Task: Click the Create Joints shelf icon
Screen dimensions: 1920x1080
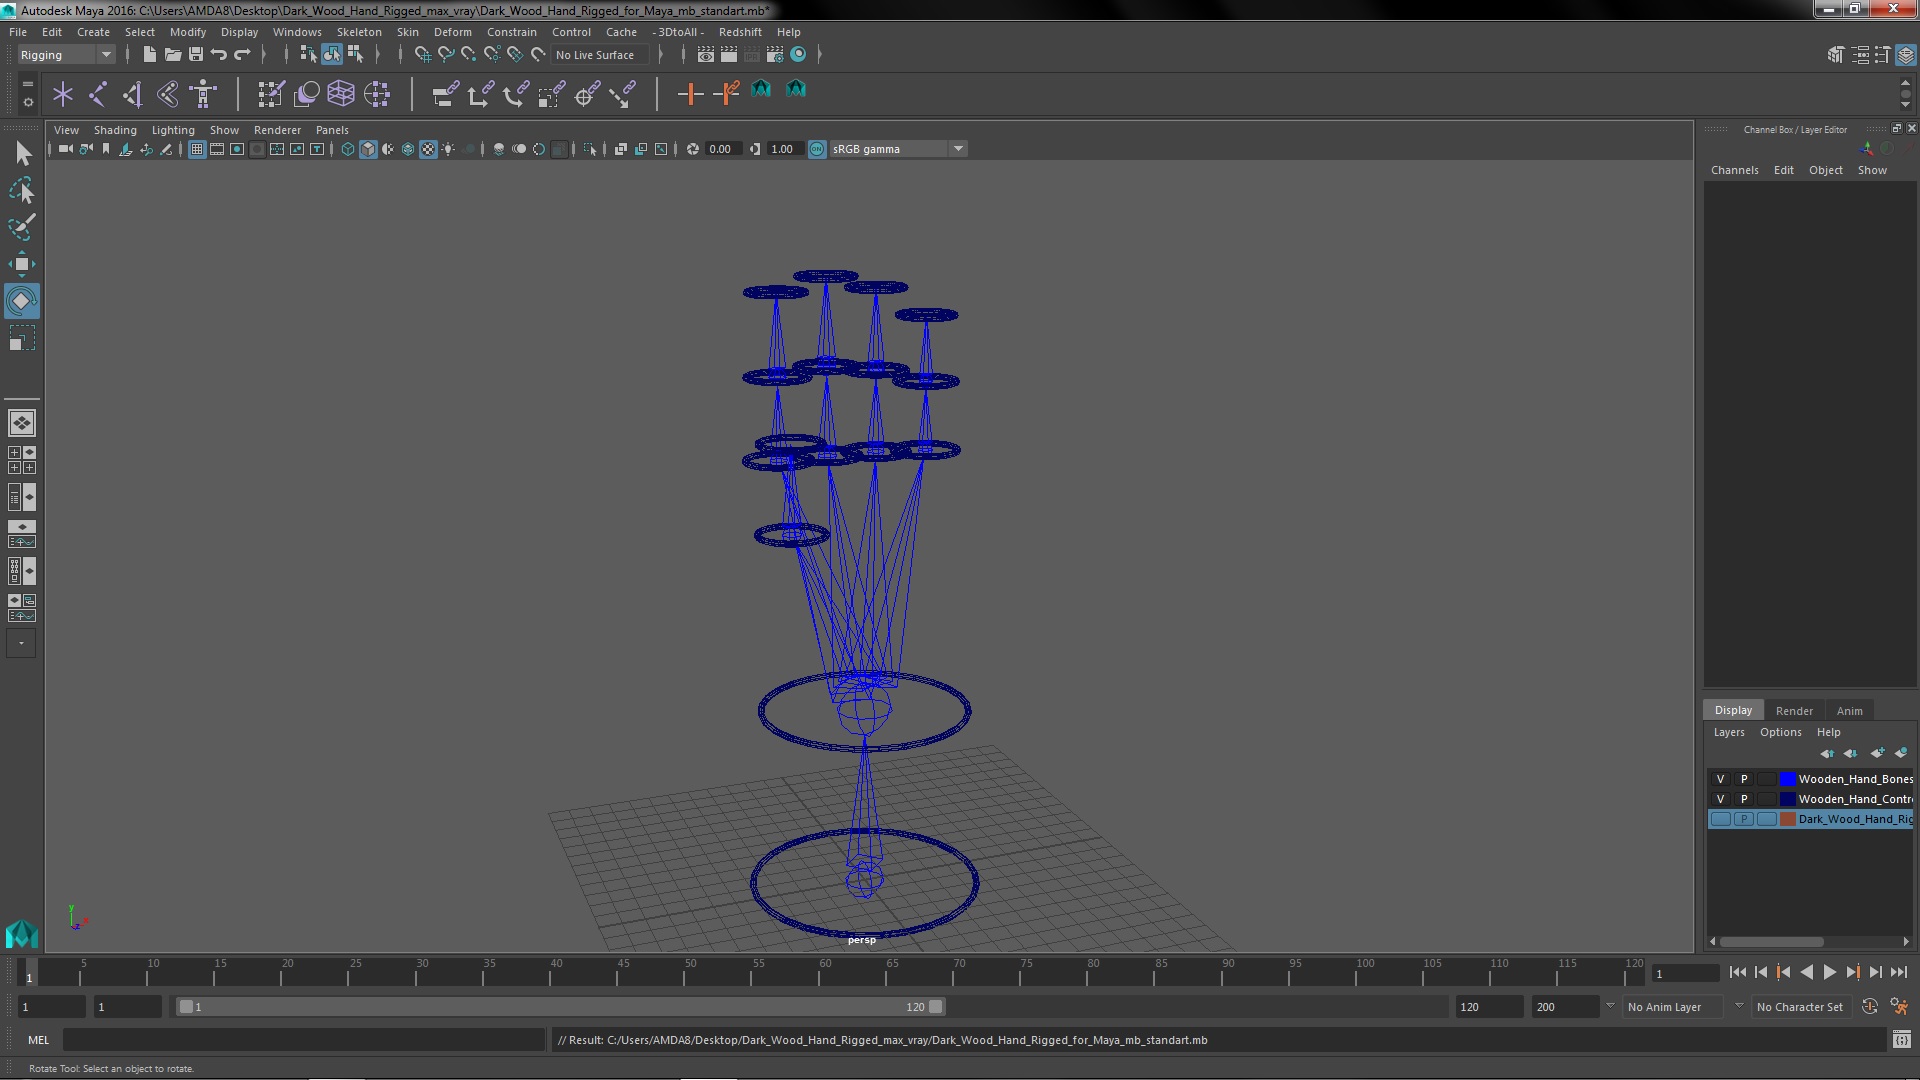Action: tap(98, 94)
